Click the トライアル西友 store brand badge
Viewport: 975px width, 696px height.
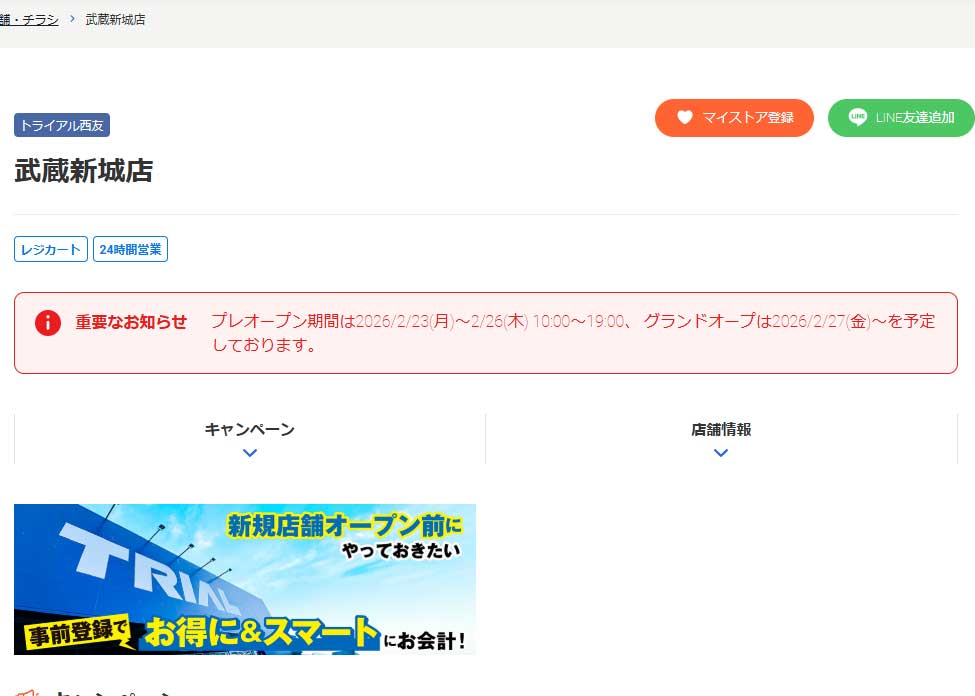[x=62, y=125]
